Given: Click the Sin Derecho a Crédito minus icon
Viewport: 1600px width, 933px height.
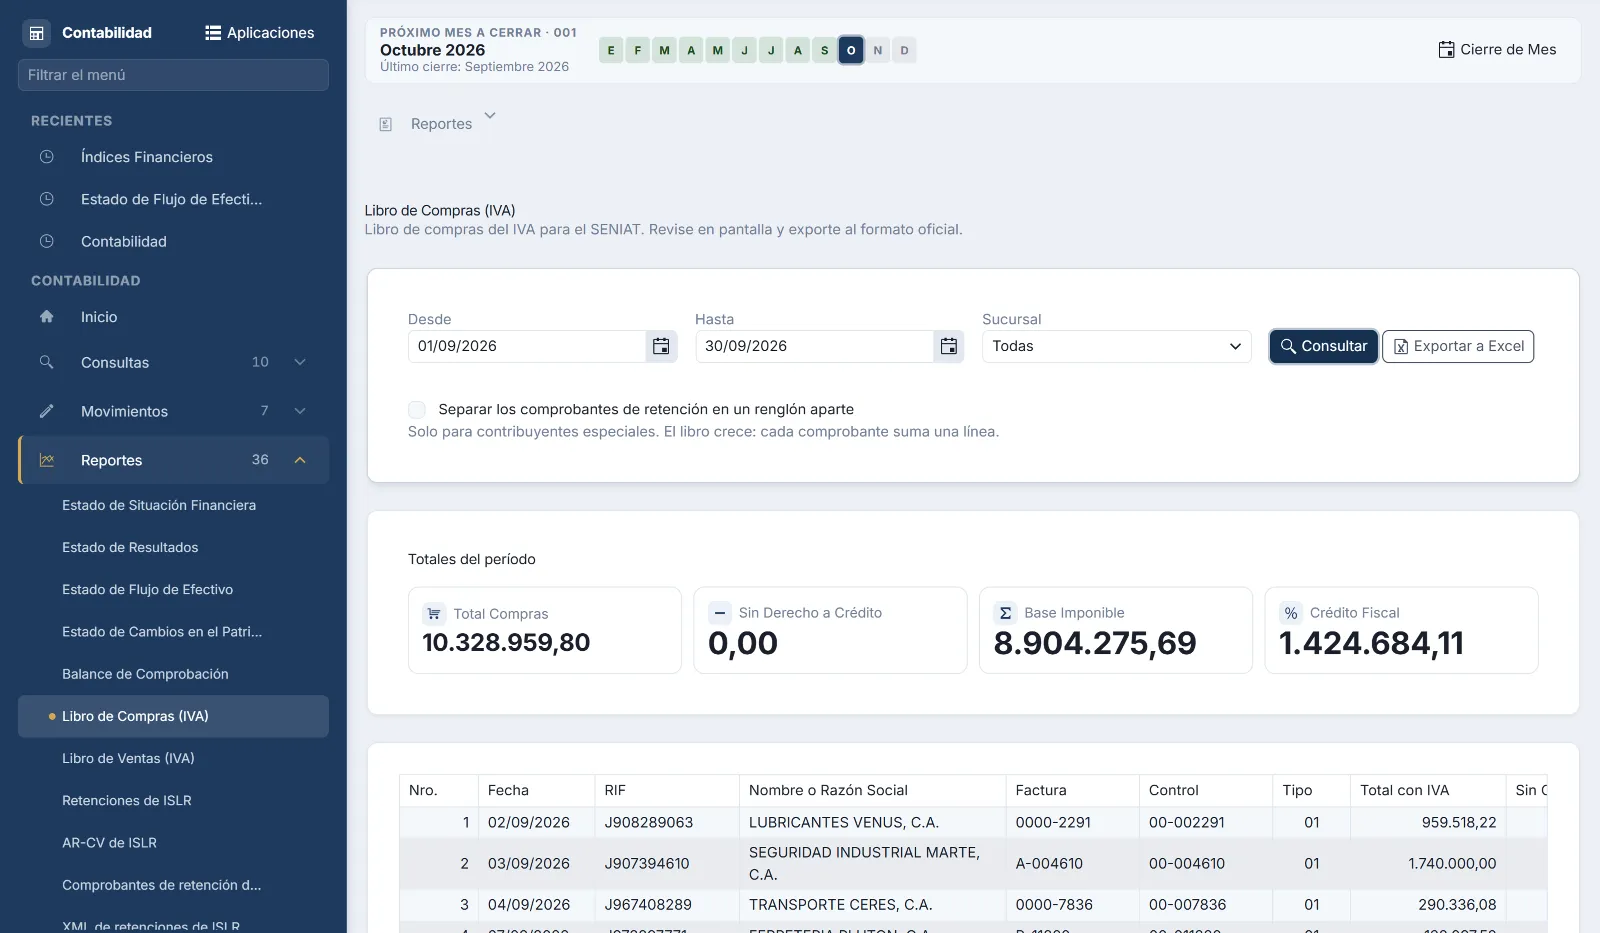Looking at the screenshot, I should pyautogui.click(x=720, y=613).
